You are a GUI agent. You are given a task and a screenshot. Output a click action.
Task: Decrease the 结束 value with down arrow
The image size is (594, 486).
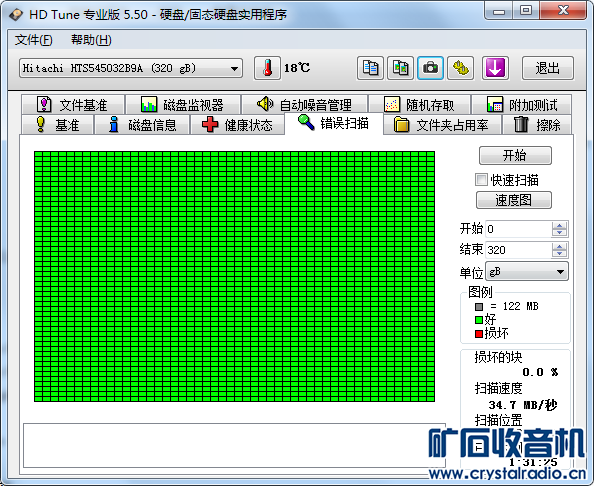[560, 254]
